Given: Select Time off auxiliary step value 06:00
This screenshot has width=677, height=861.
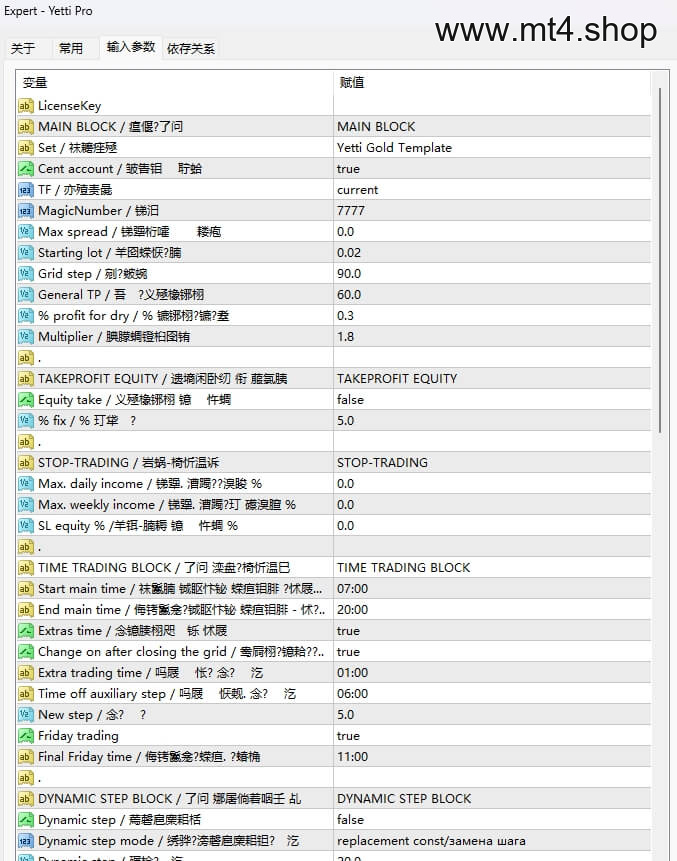Looking at the screenshot, I should pos(491,694).
